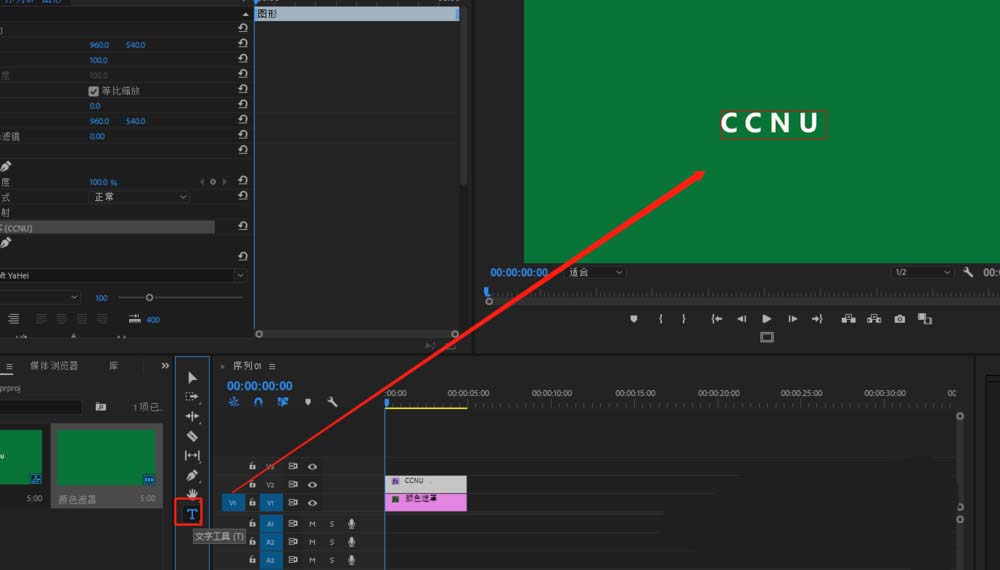Add a marker in the timeline panel
Screen dimensions: 1000x570
[x=308, y=402]
